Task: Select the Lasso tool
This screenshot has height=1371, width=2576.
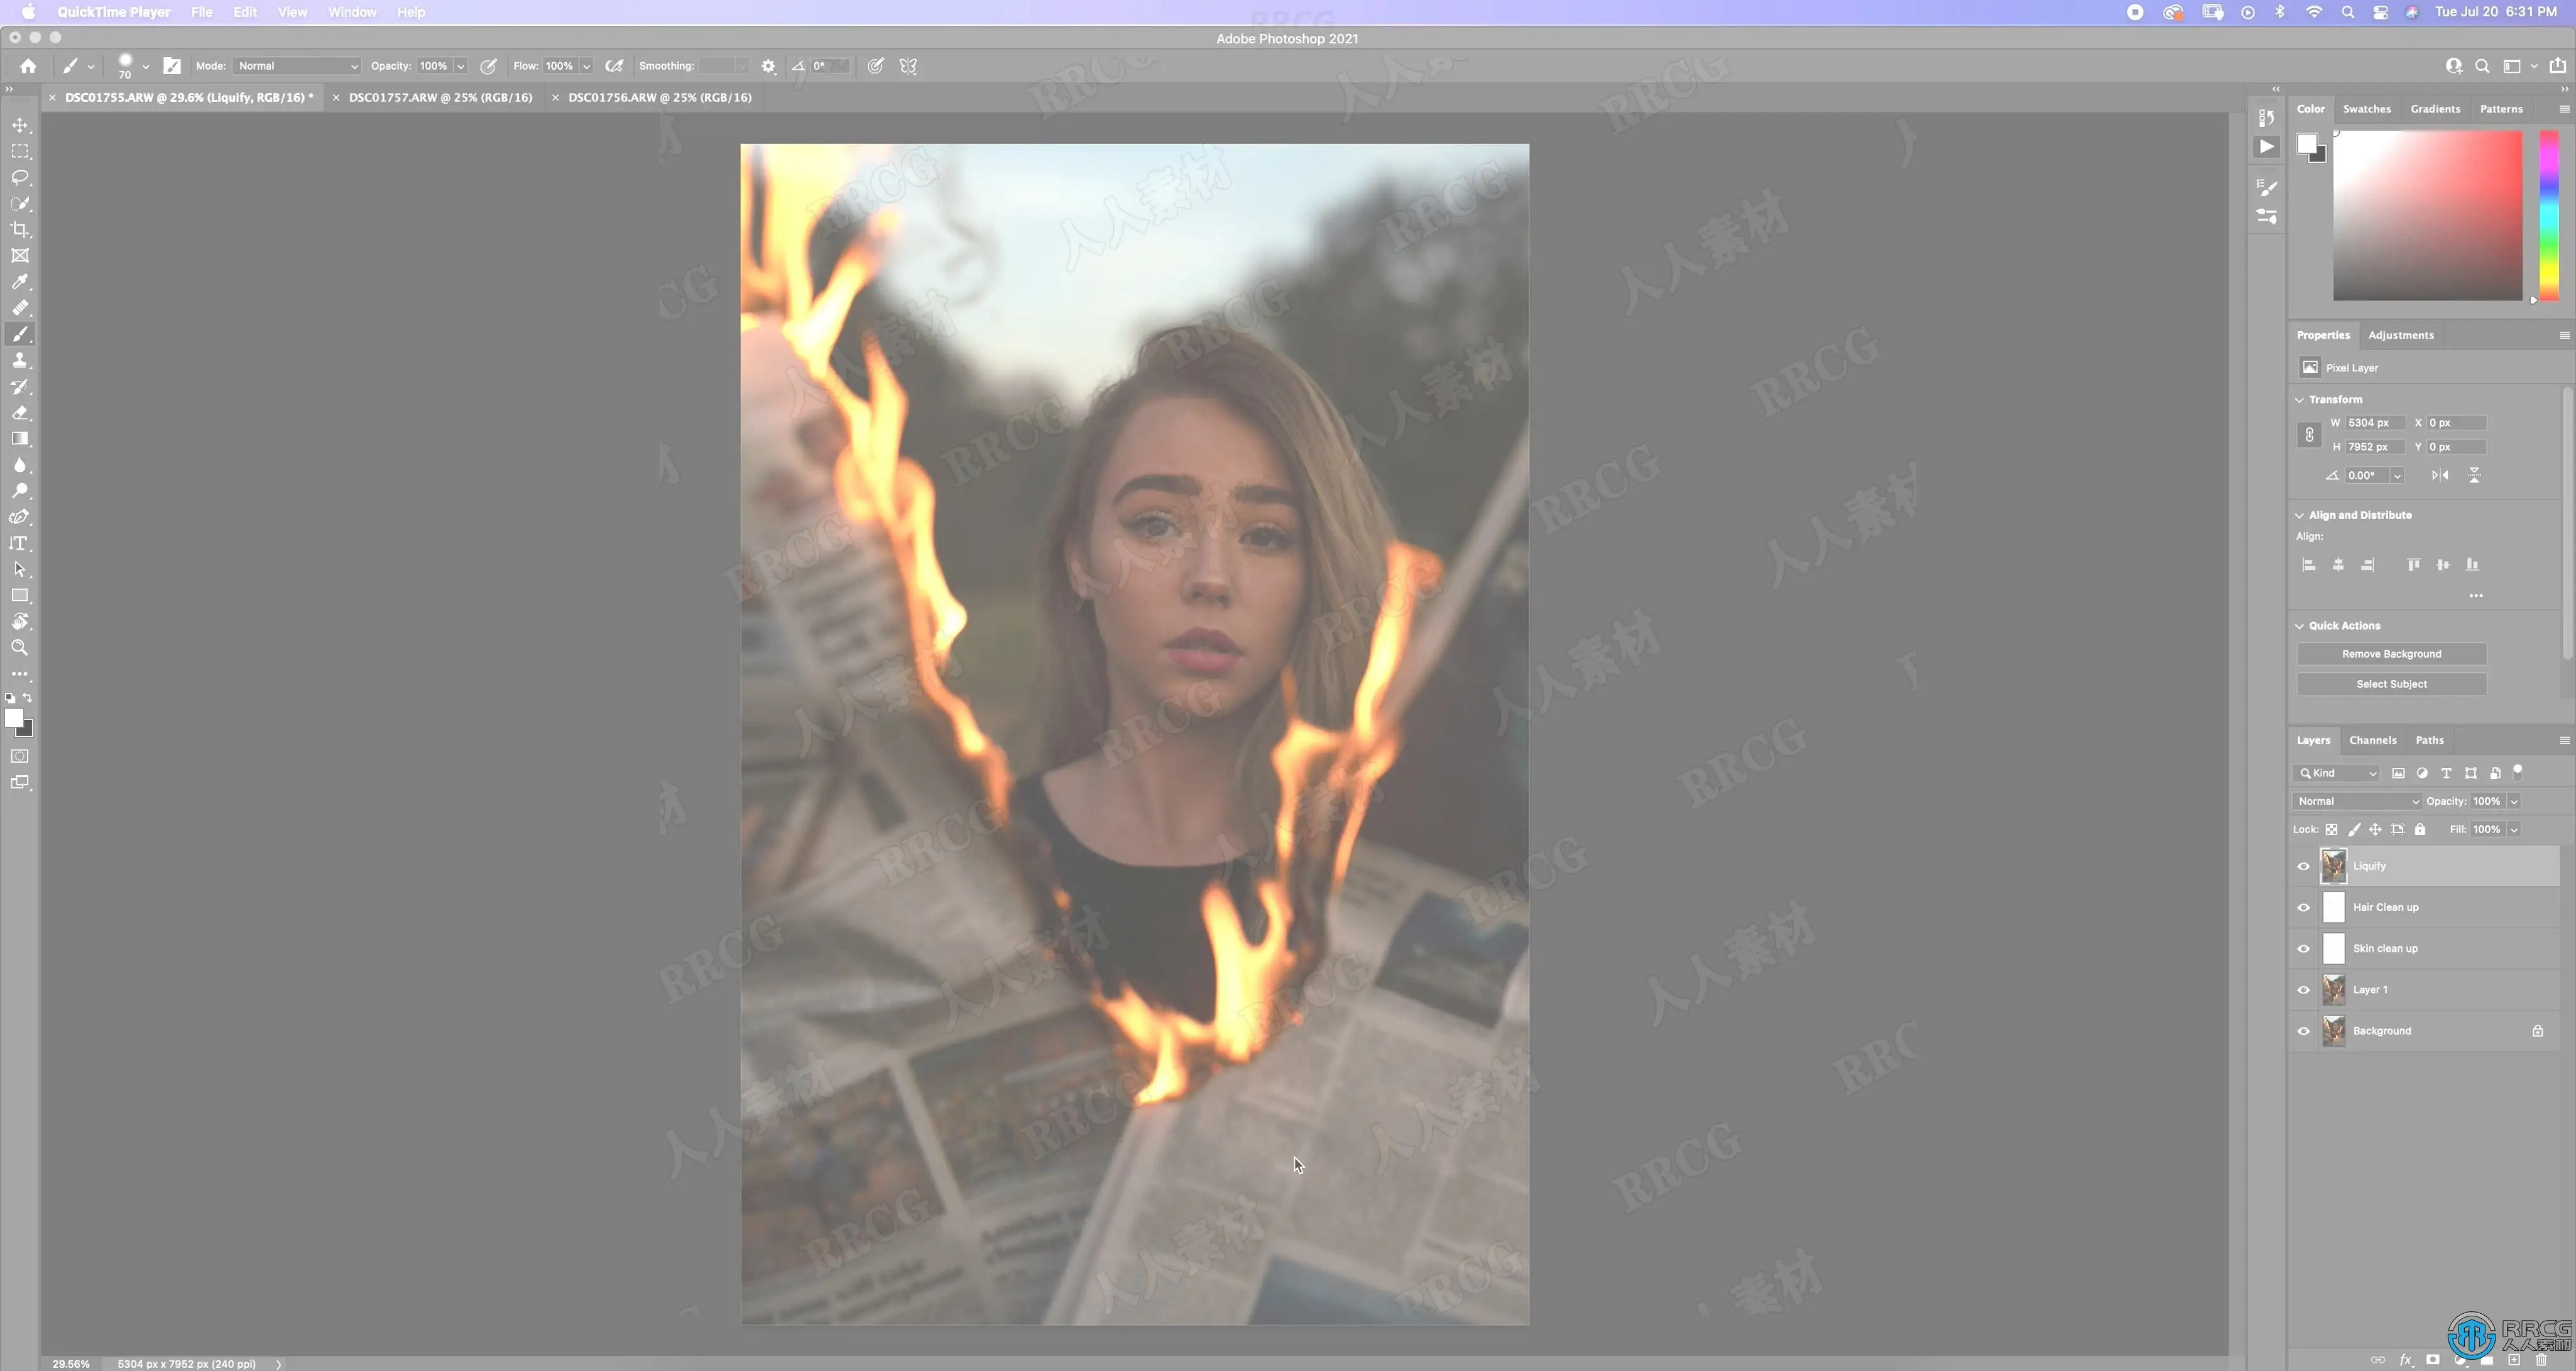Action: 20,177
